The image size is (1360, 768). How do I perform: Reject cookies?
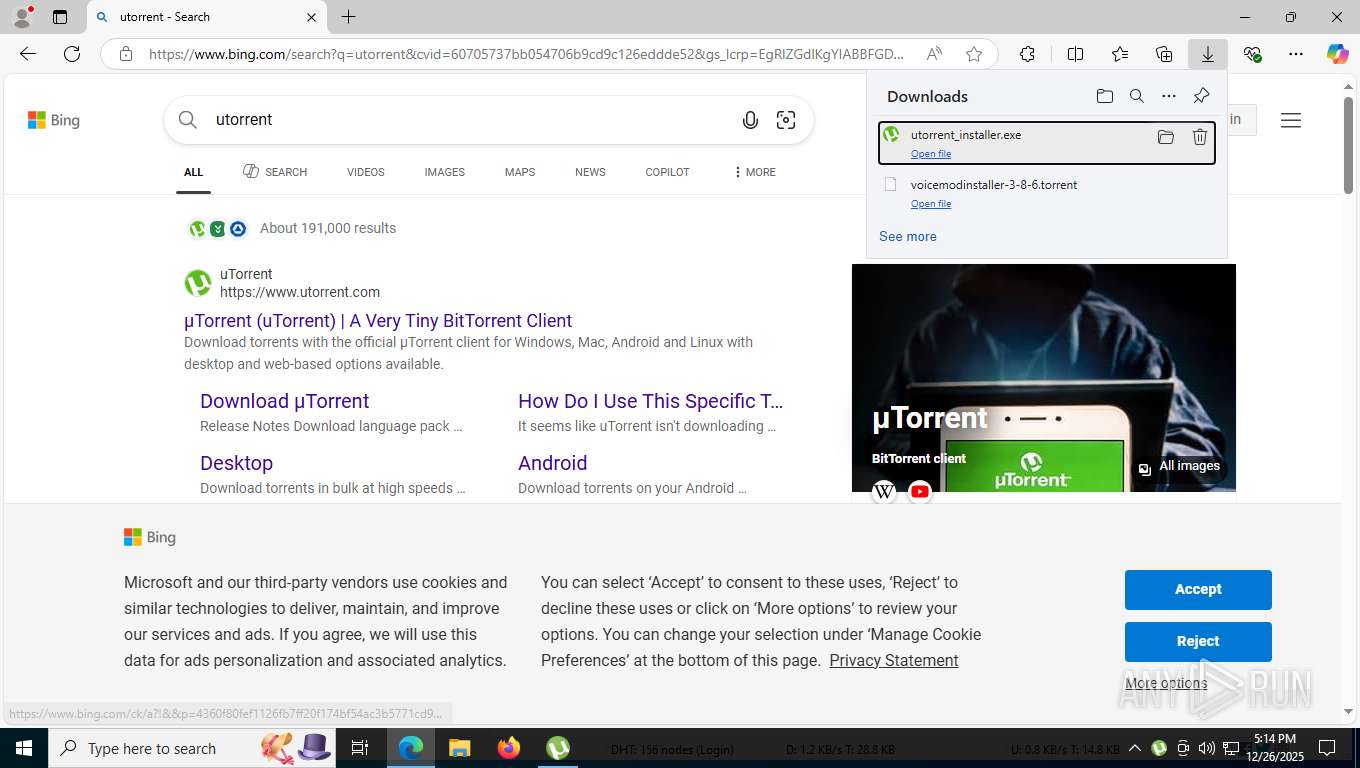[1198, 641]
